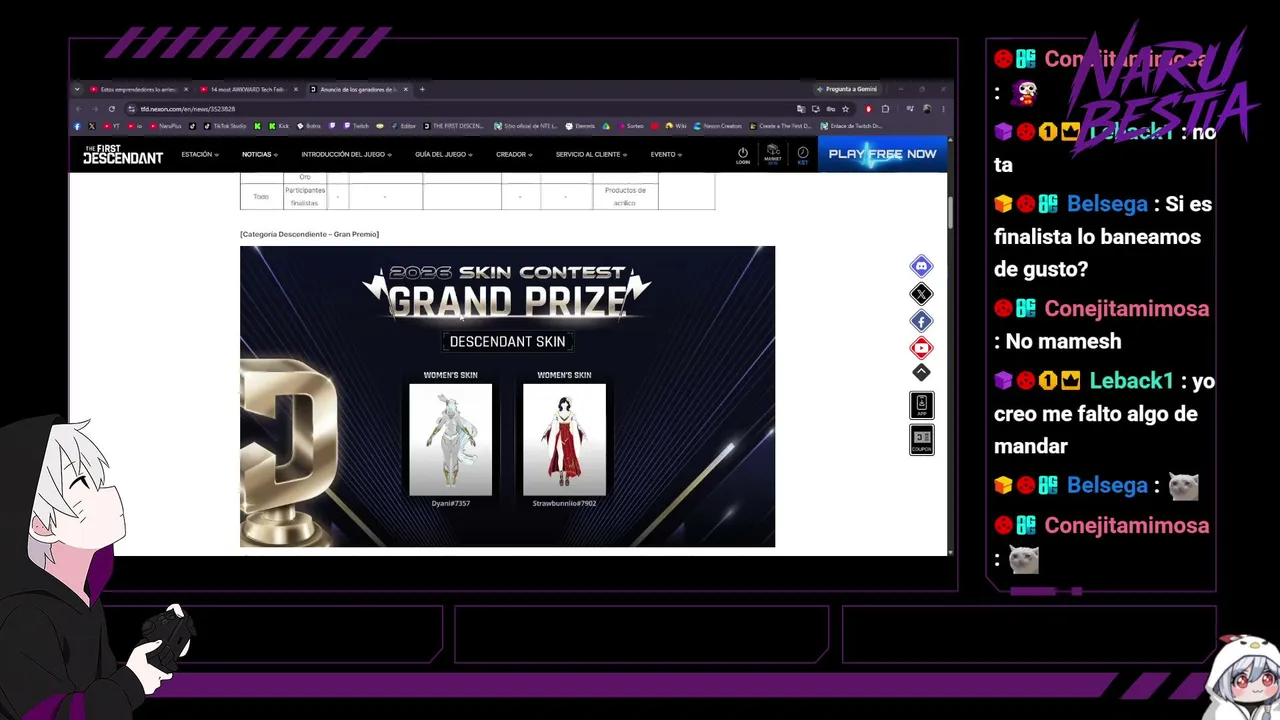1280x720 pixels.
Task: Click the 'DESCENDANT SKIN' label
Action: pos(507,342)
